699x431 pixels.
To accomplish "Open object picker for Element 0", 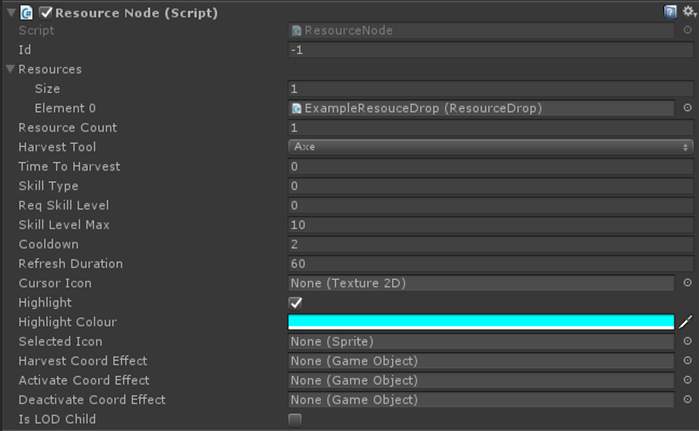I will (x=687, y=108).
